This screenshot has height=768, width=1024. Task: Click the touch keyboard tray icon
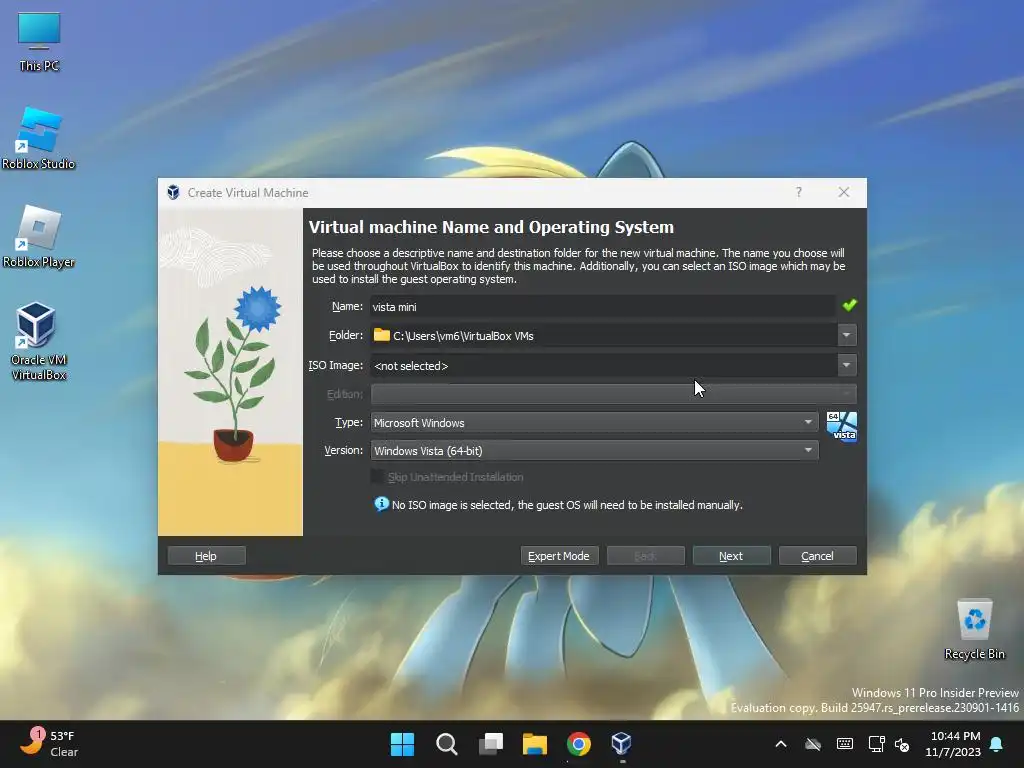(844, 744)
